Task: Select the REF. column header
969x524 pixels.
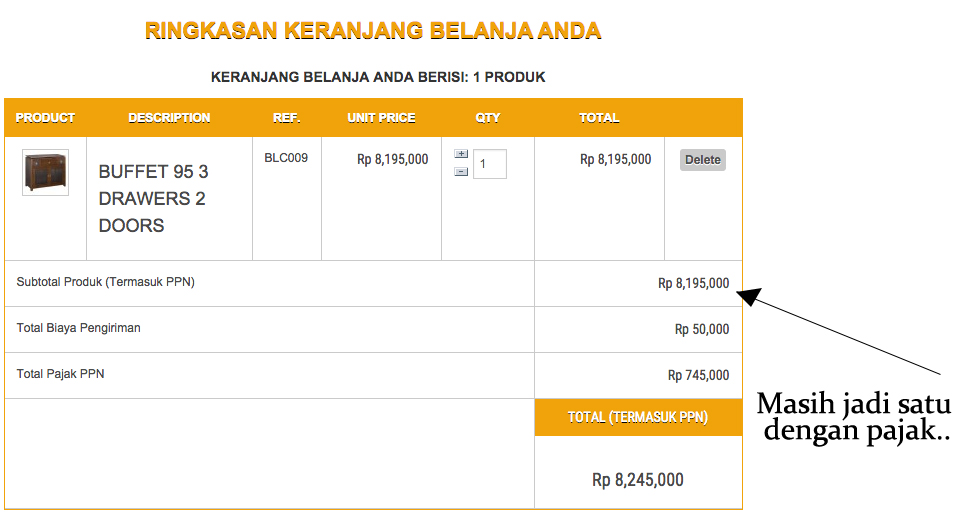Action: pyautogui.click(x=286, y=118)
